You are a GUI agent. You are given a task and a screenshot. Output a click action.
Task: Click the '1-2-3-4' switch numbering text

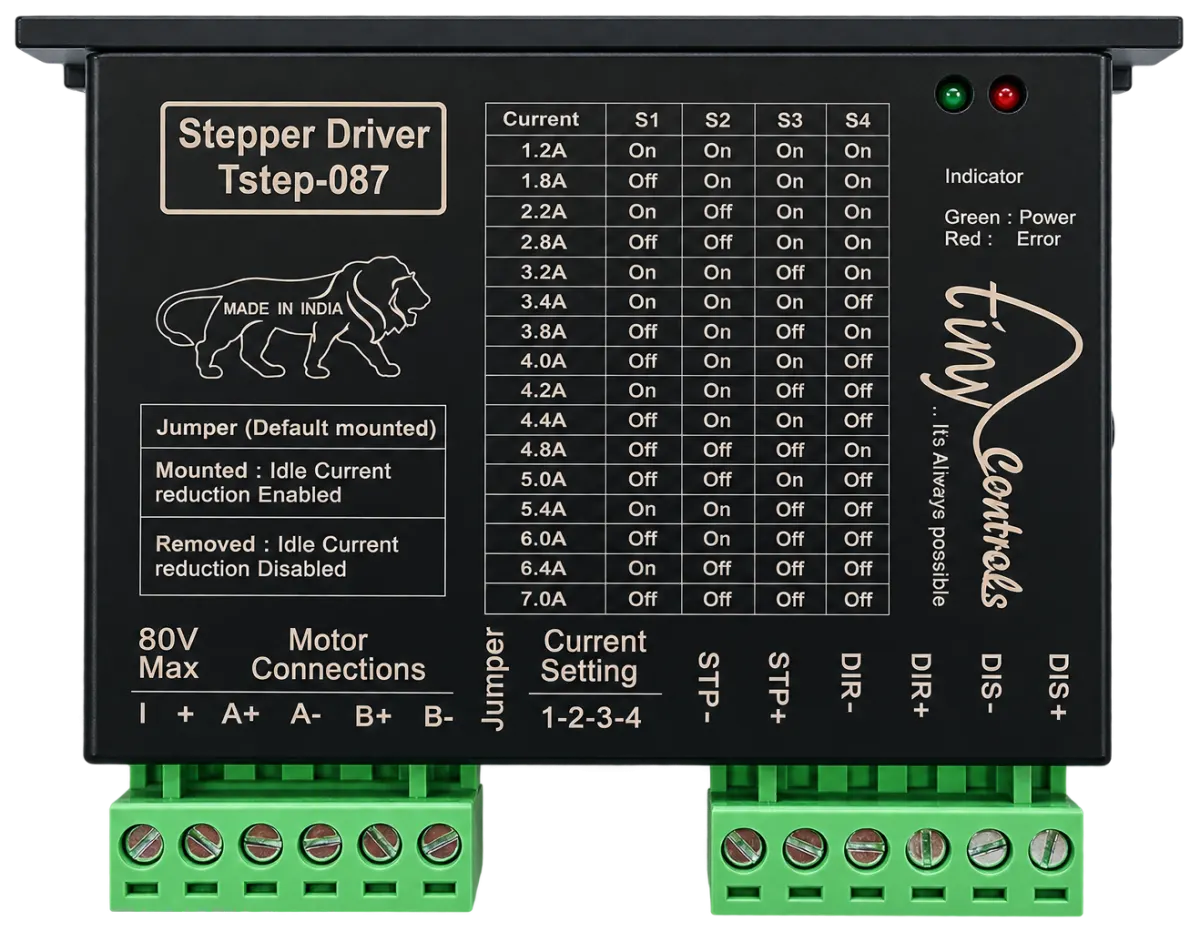[591, 718]
